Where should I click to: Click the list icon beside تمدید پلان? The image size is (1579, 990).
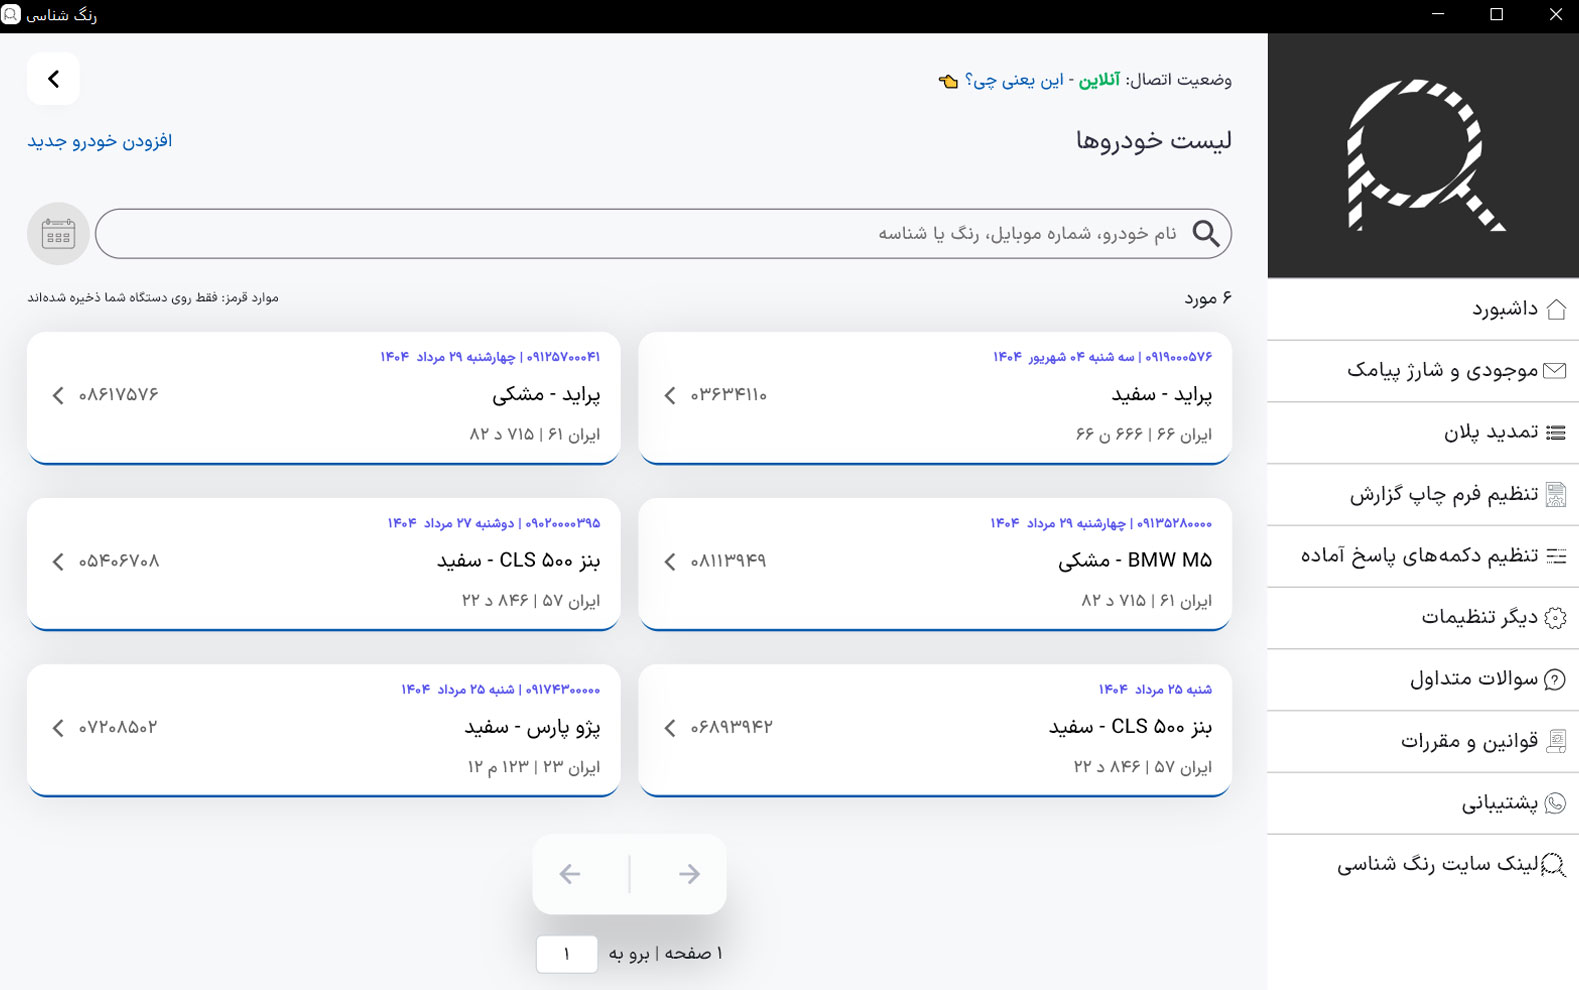pos(1555,433)
